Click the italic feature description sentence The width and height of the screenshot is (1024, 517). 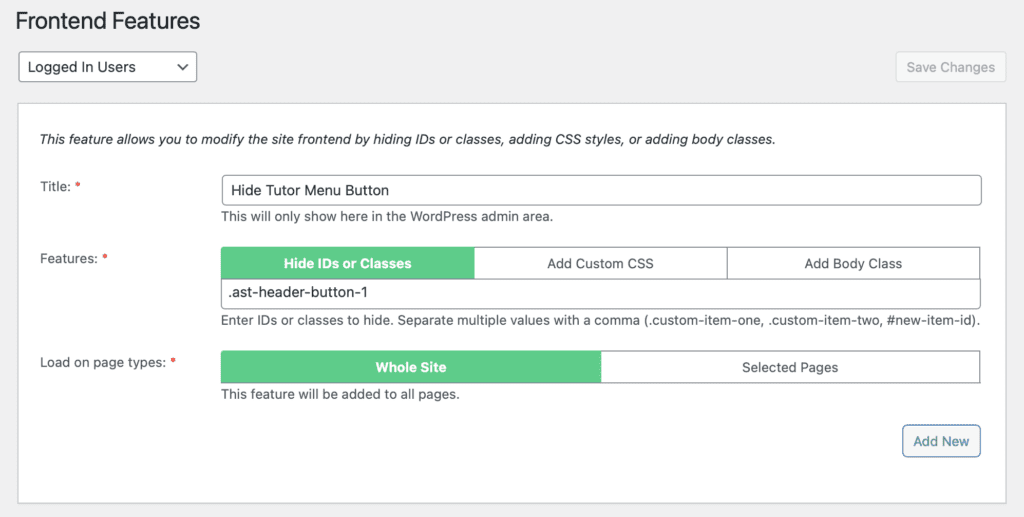(408, 139)
